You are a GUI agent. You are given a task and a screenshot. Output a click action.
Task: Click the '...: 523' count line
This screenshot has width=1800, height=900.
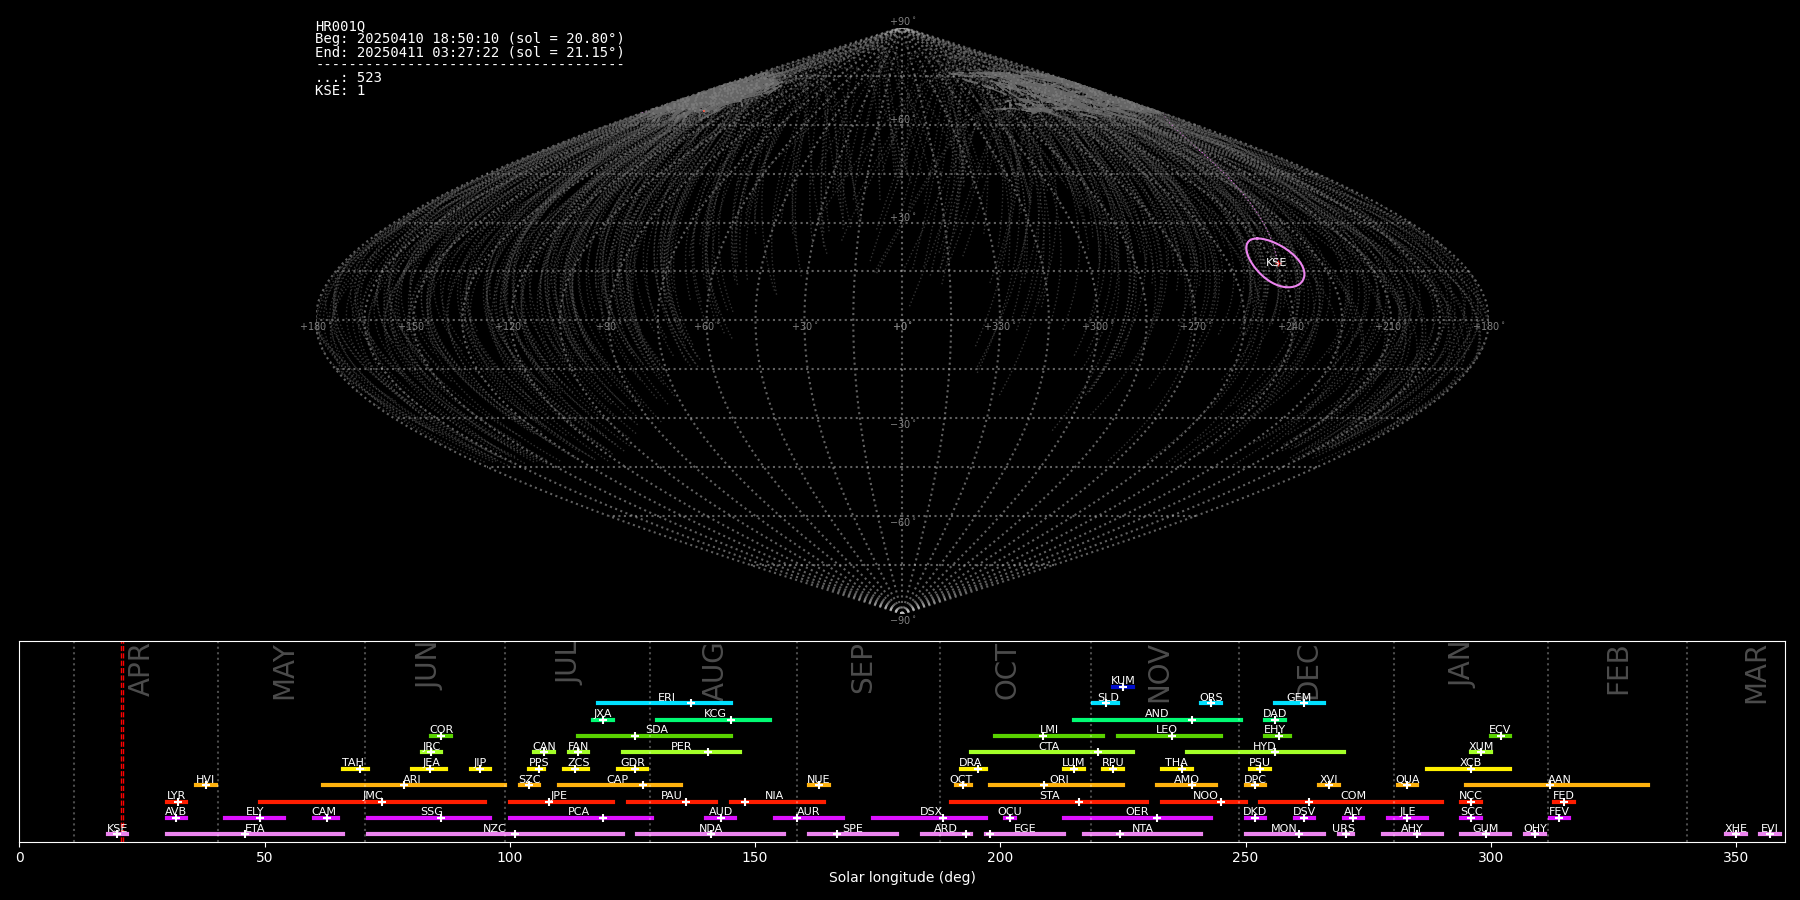348,78
